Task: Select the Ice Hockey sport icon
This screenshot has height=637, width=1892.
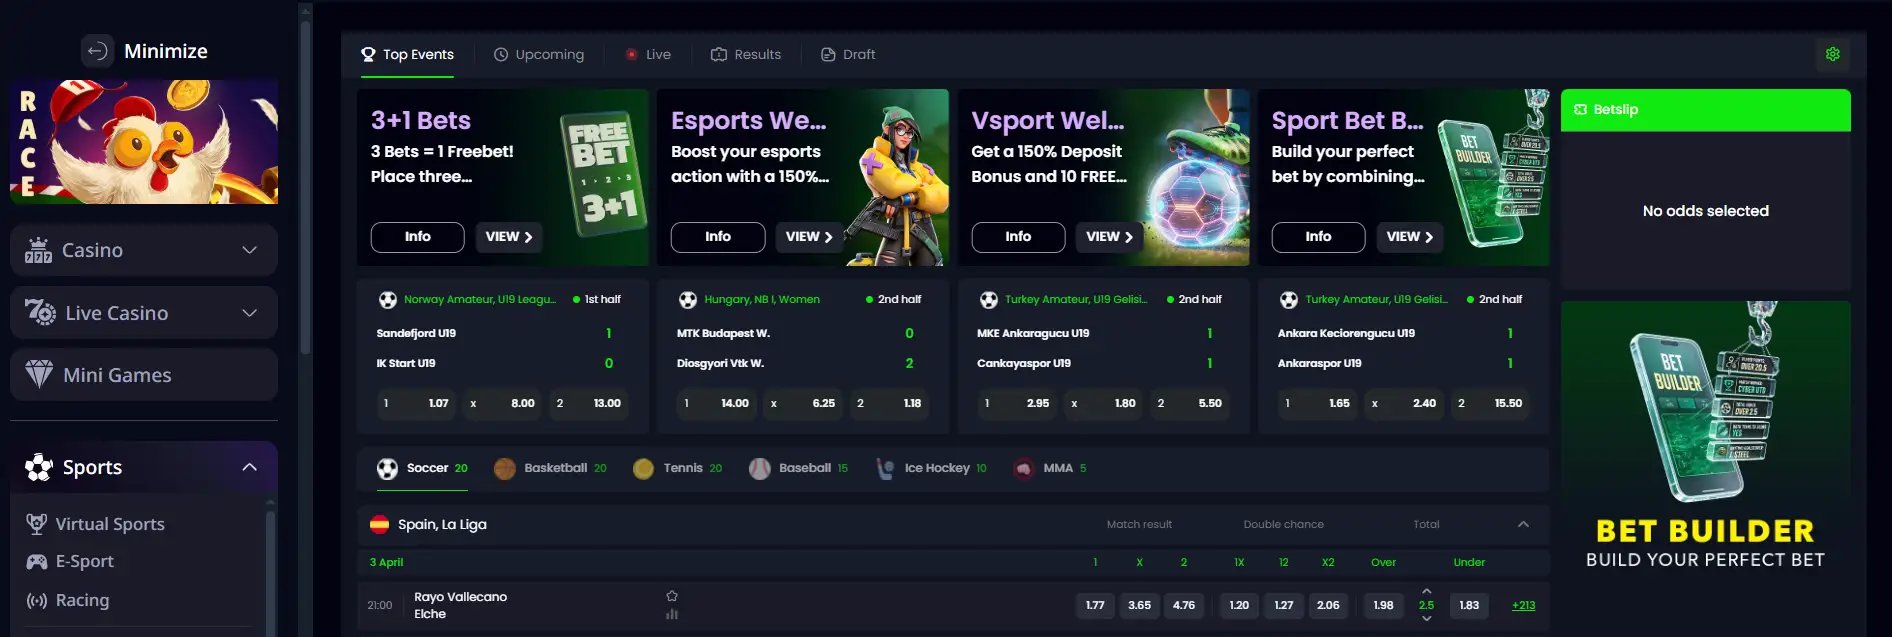Action: click(x=885, y=468)
